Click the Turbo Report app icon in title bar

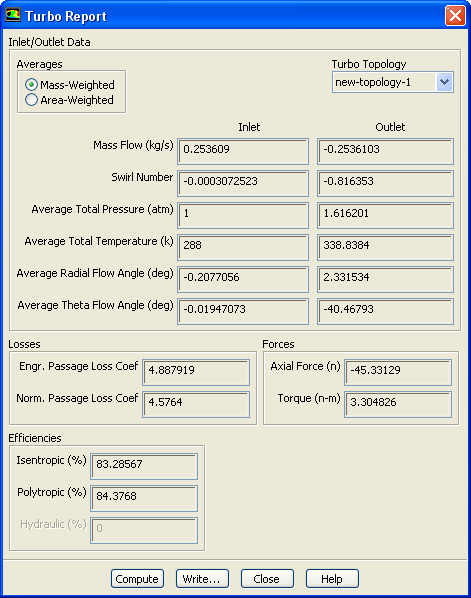pyautogui.click(x=12, y=16)
